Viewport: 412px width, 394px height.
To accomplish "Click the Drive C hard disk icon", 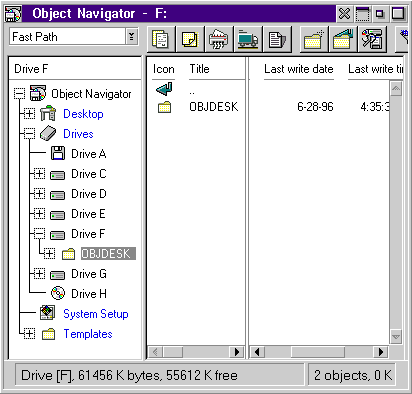I will click(57, 175).
